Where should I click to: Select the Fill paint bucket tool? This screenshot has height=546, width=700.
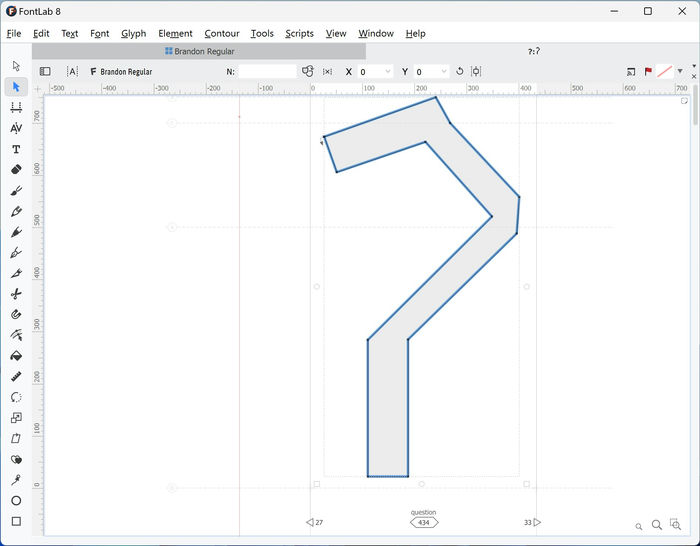[x=16, y=356]
